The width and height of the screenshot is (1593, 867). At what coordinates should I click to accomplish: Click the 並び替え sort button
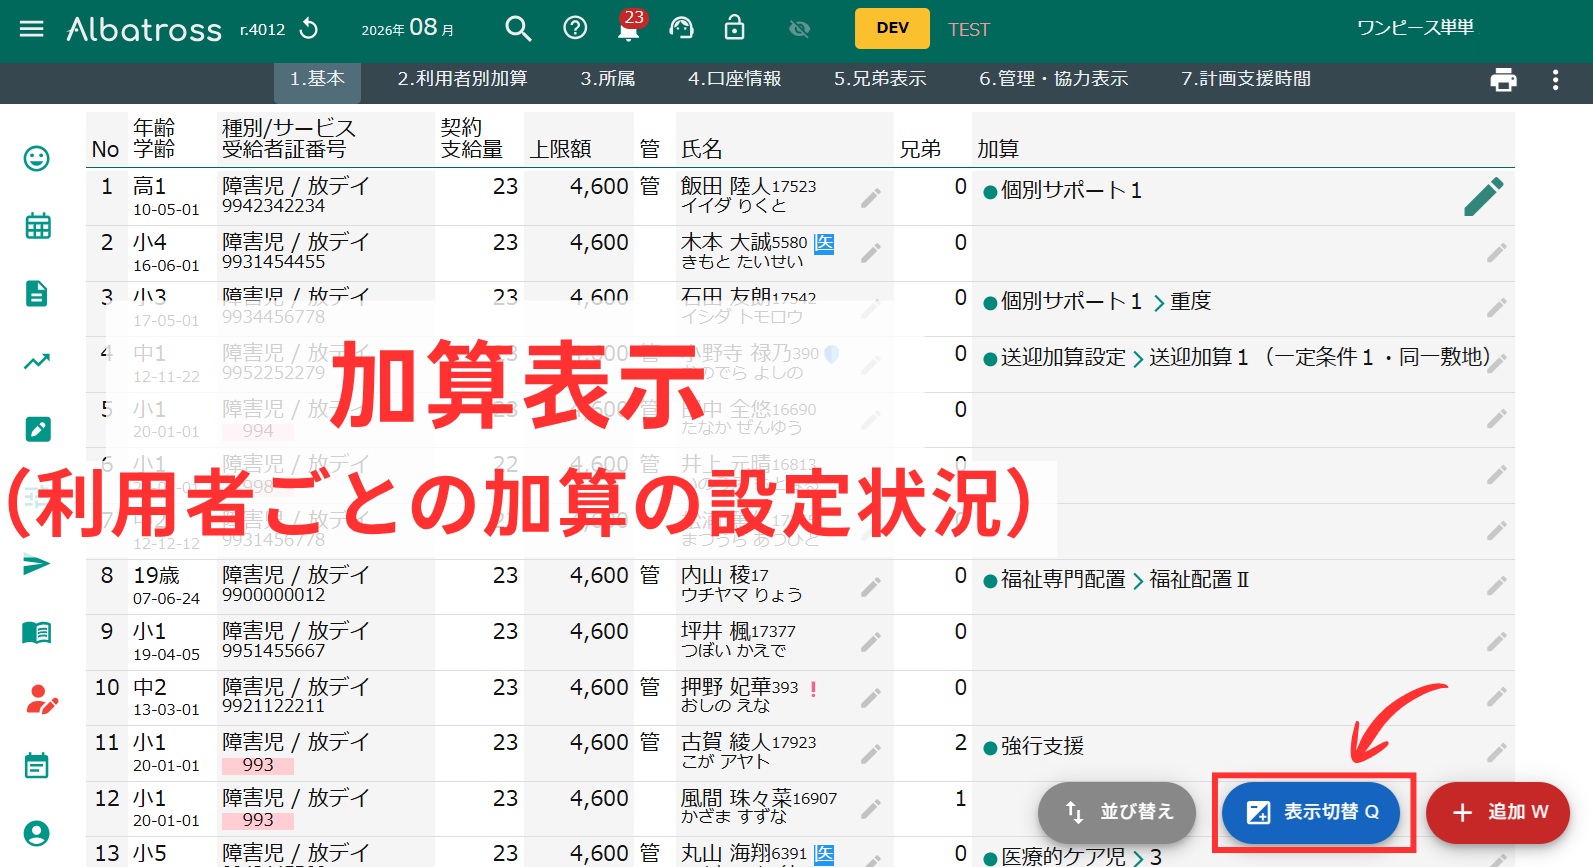click(x=1117, y=812)
